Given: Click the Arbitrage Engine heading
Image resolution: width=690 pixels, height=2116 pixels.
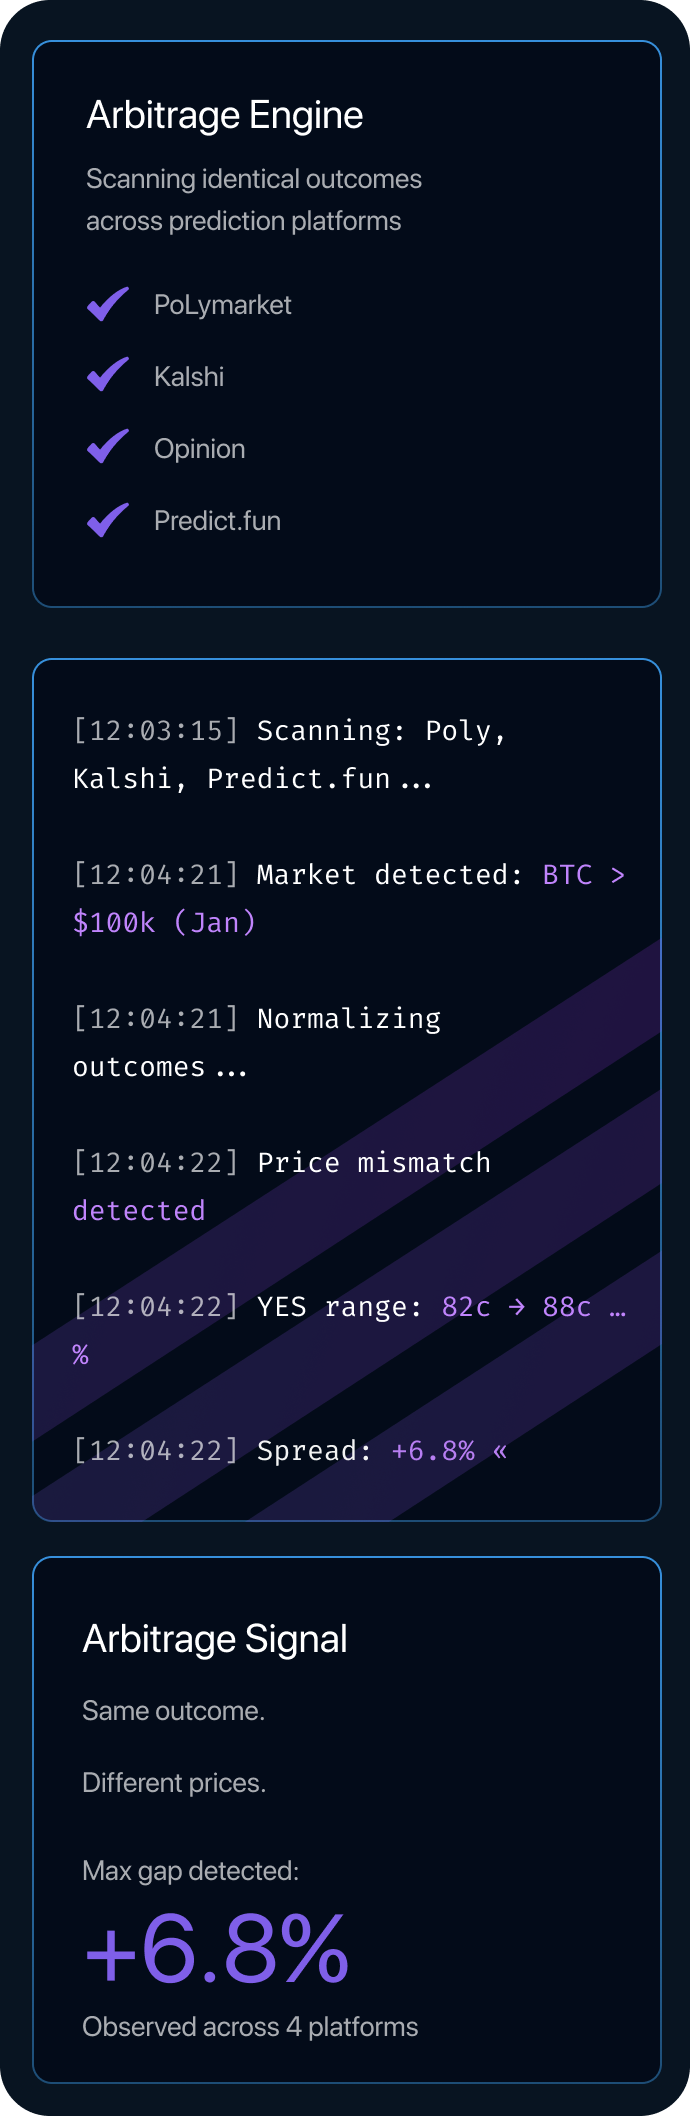Looking at the screenshot, I should pyautogui.click(x=224, y=115).
